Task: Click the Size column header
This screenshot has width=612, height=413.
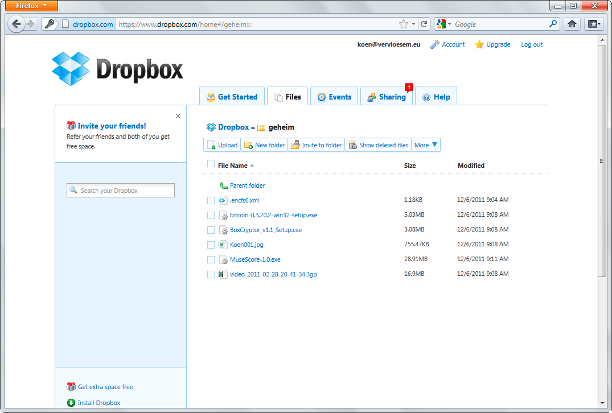Action: pyautogui.click(x=410, y=166)
